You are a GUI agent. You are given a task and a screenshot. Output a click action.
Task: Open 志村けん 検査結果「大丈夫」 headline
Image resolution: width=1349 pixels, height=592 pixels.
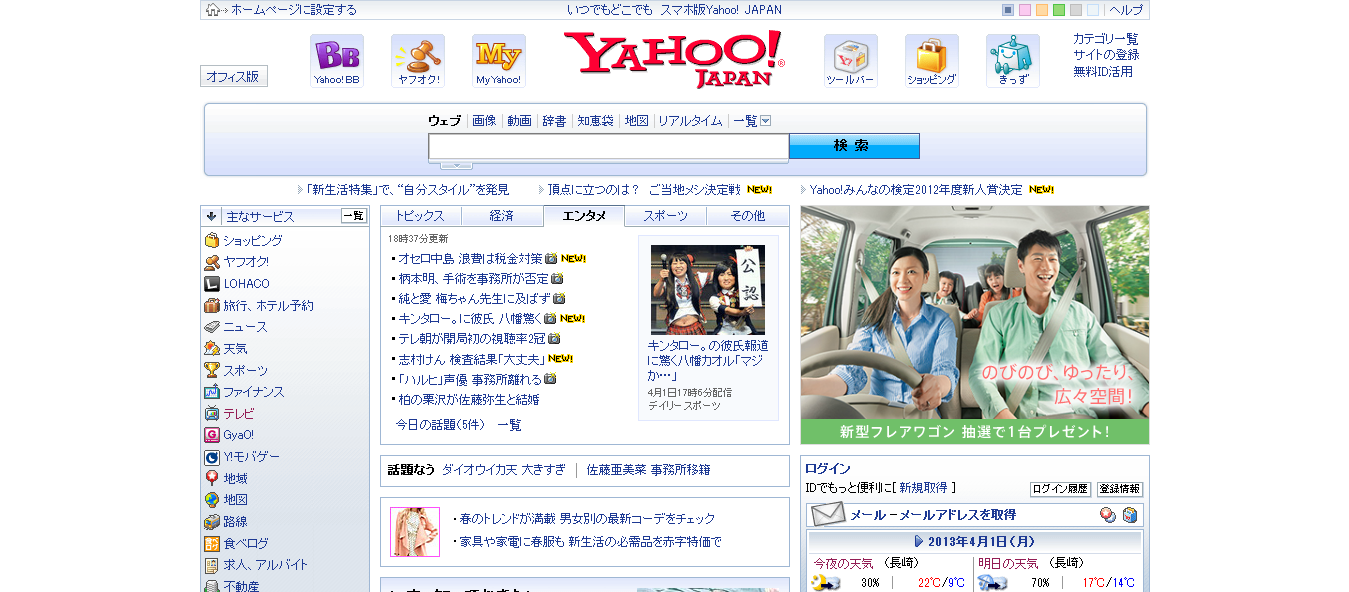pyautogui.click(x=472, y=359)
